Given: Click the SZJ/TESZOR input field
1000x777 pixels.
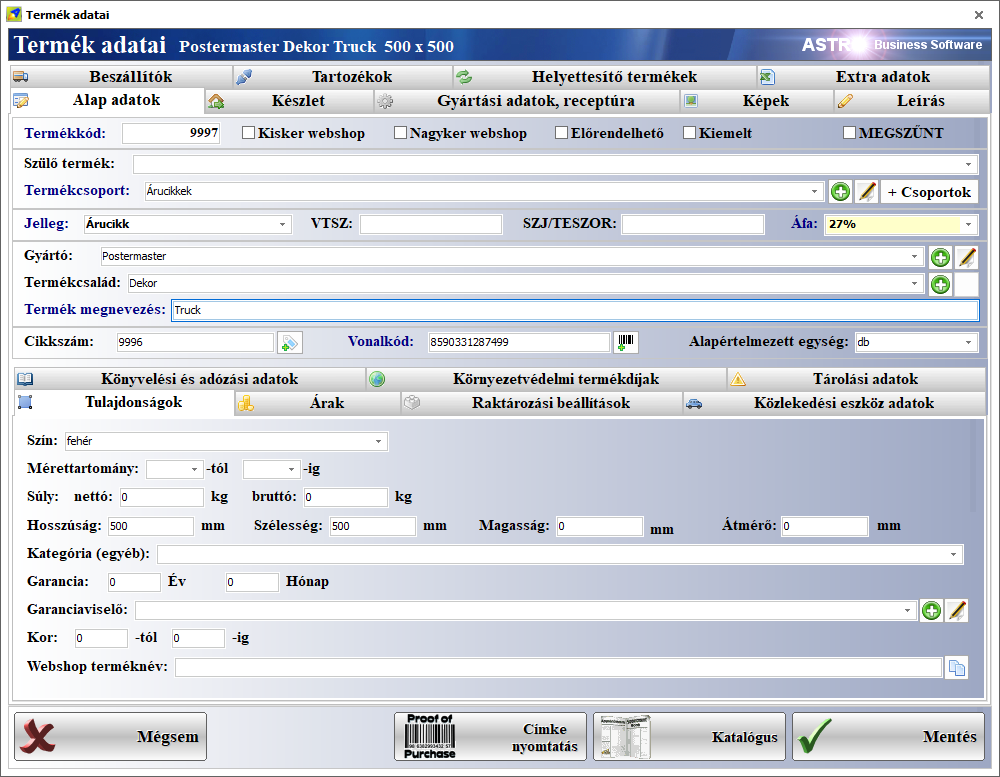Looking at the screenshot, I should tap(693, 225).
